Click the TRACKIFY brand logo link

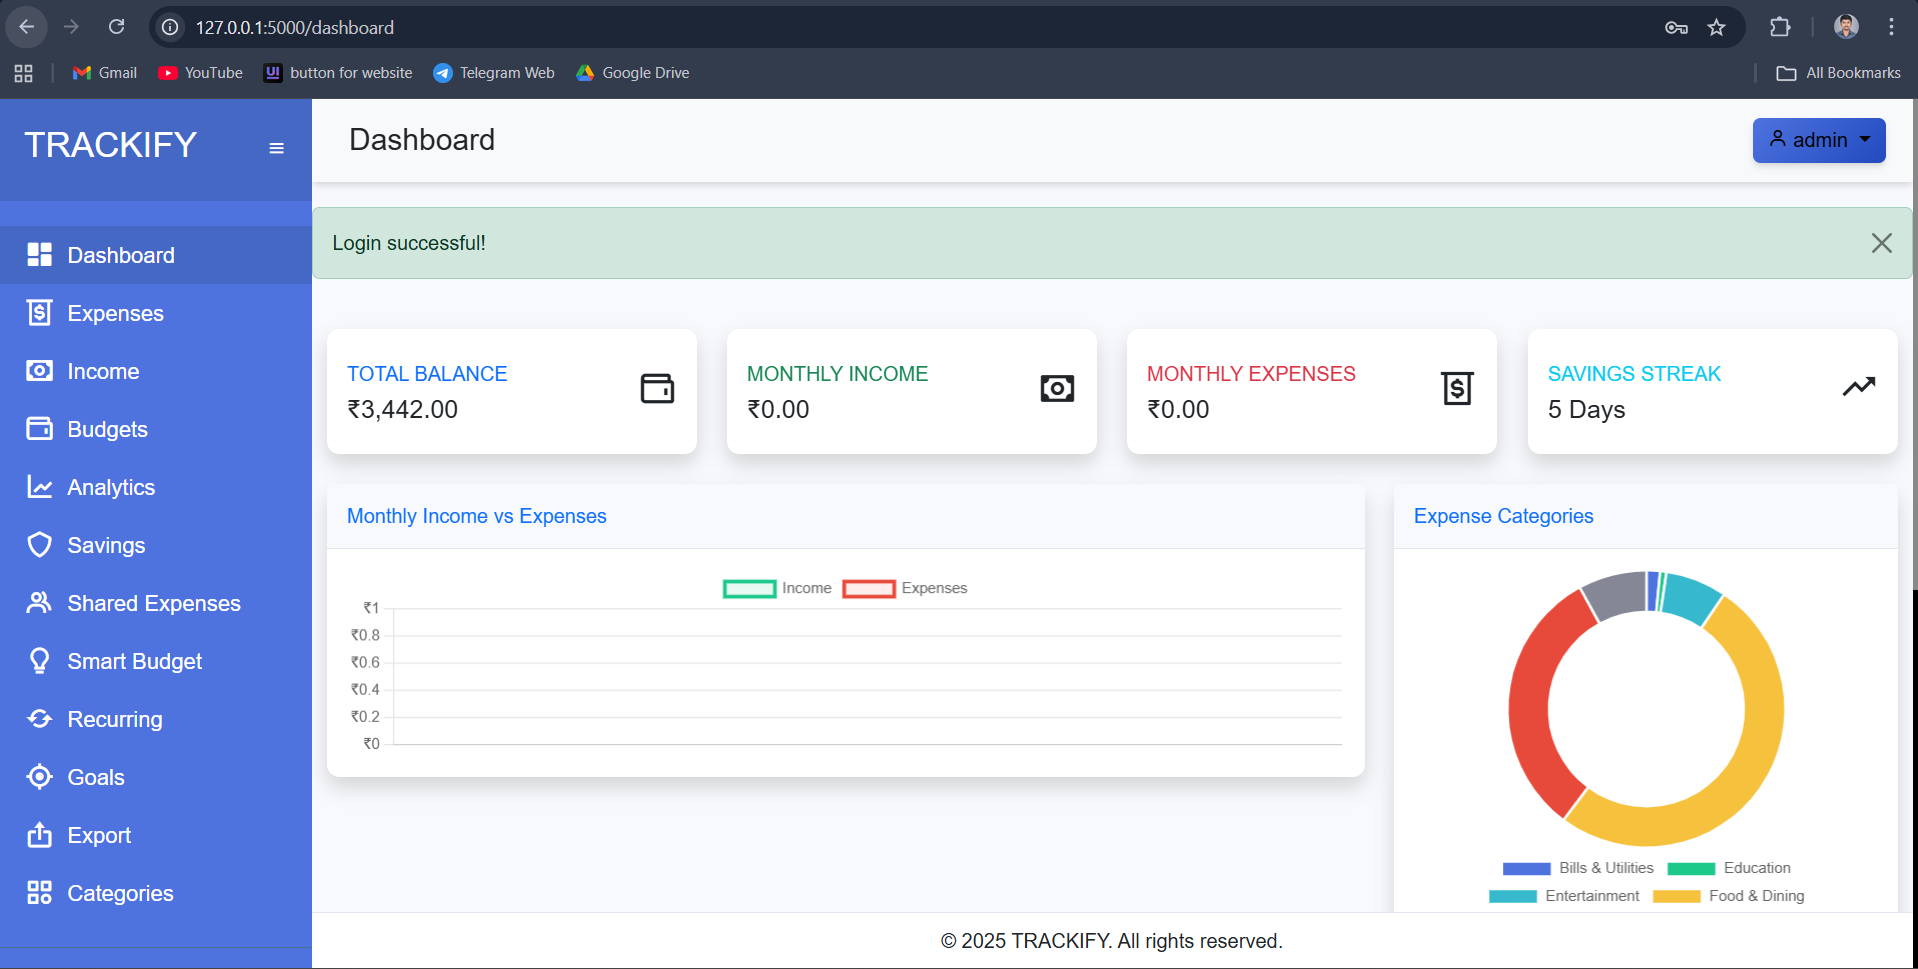coord(111,145)
